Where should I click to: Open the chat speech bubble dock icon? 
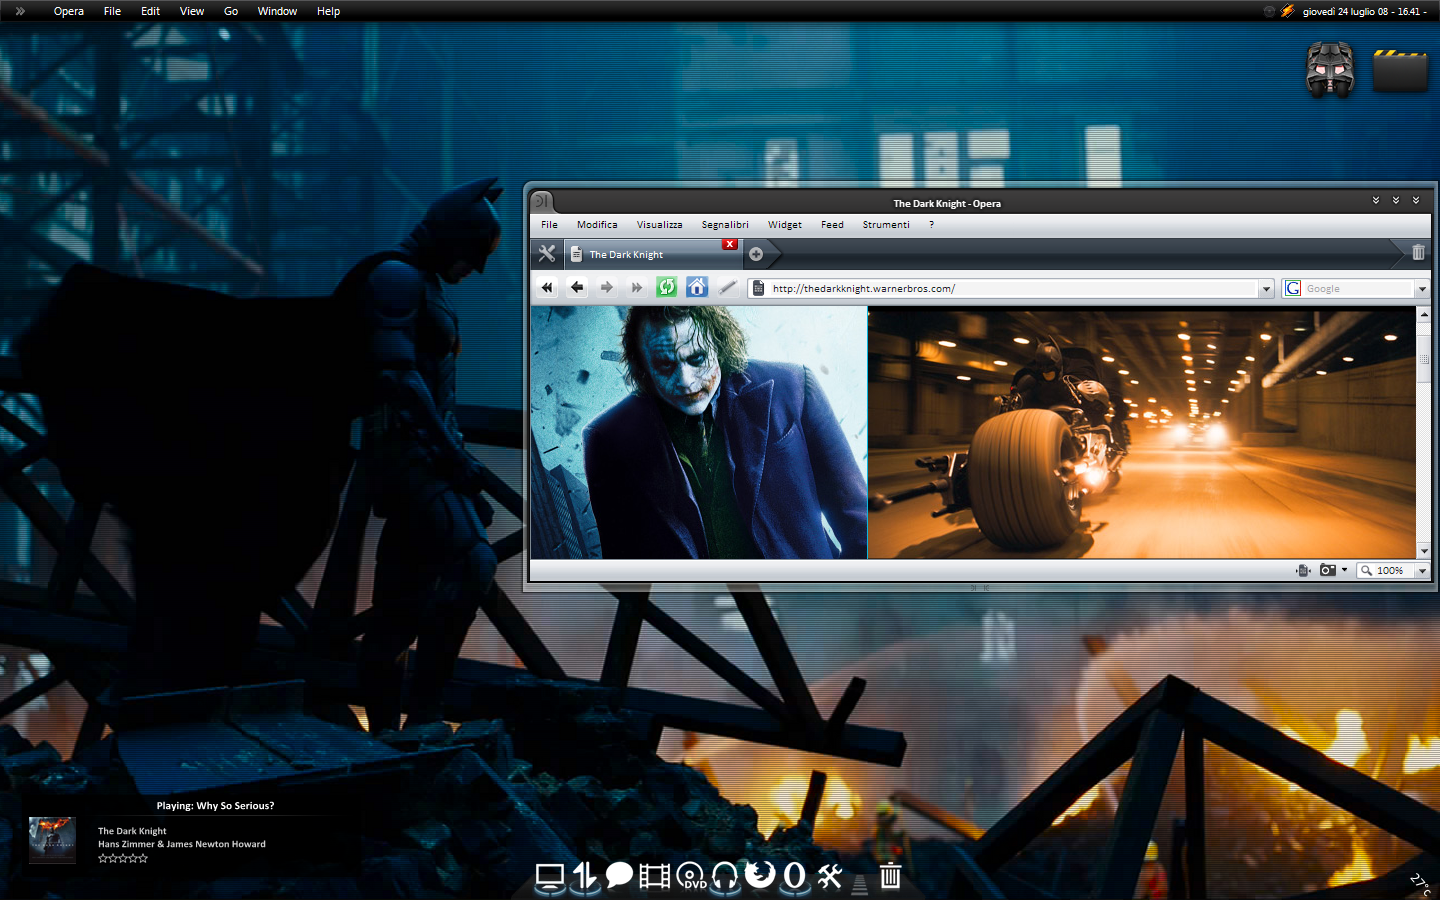coord(619,875)
